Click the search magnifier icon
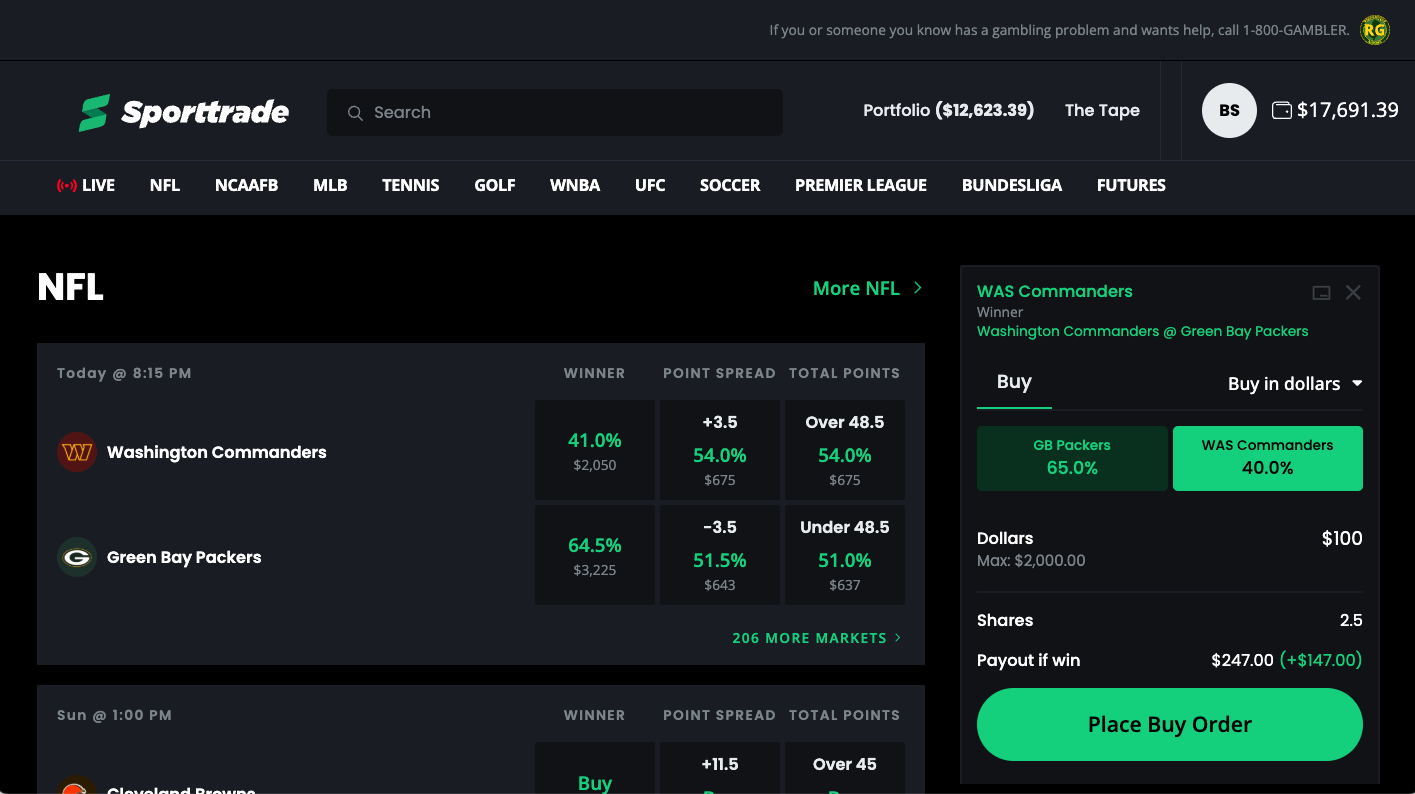Viewport: 1415px width, 794px height. pyautogui.click(x=355, y=113)
